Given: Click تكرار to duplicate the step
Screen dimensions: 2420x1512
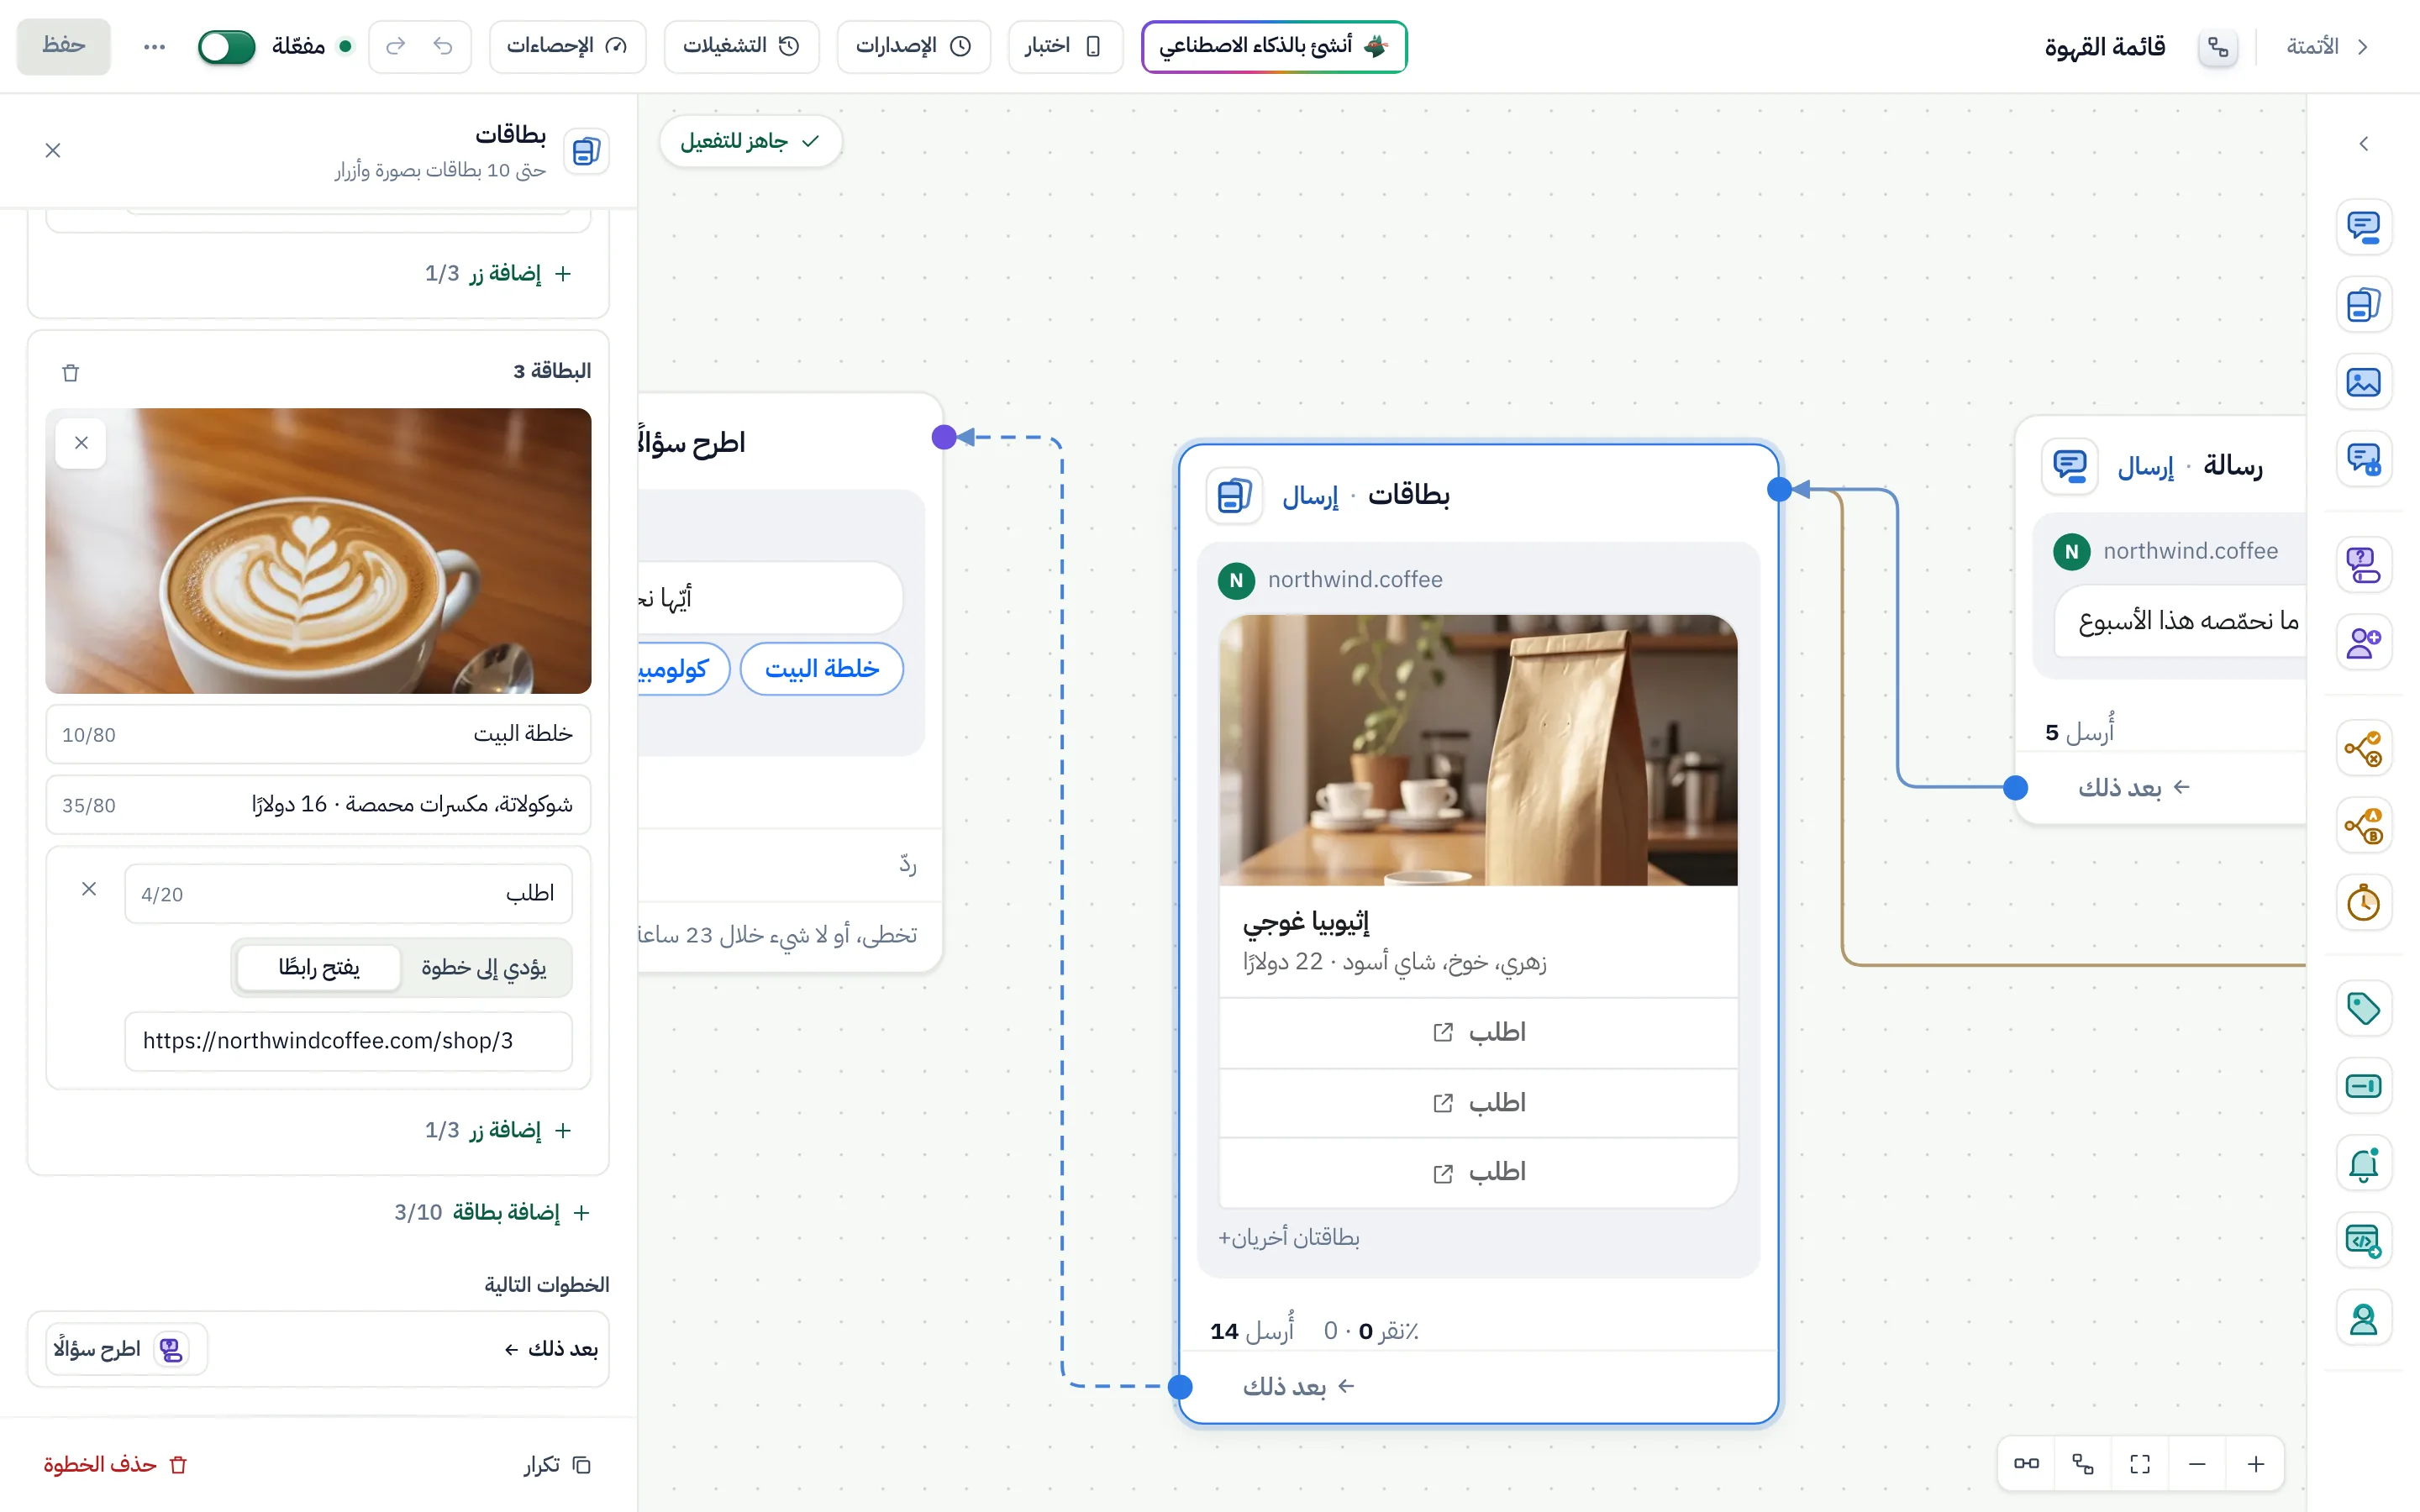Looking at the screenshot, I should click(558, 1464).
